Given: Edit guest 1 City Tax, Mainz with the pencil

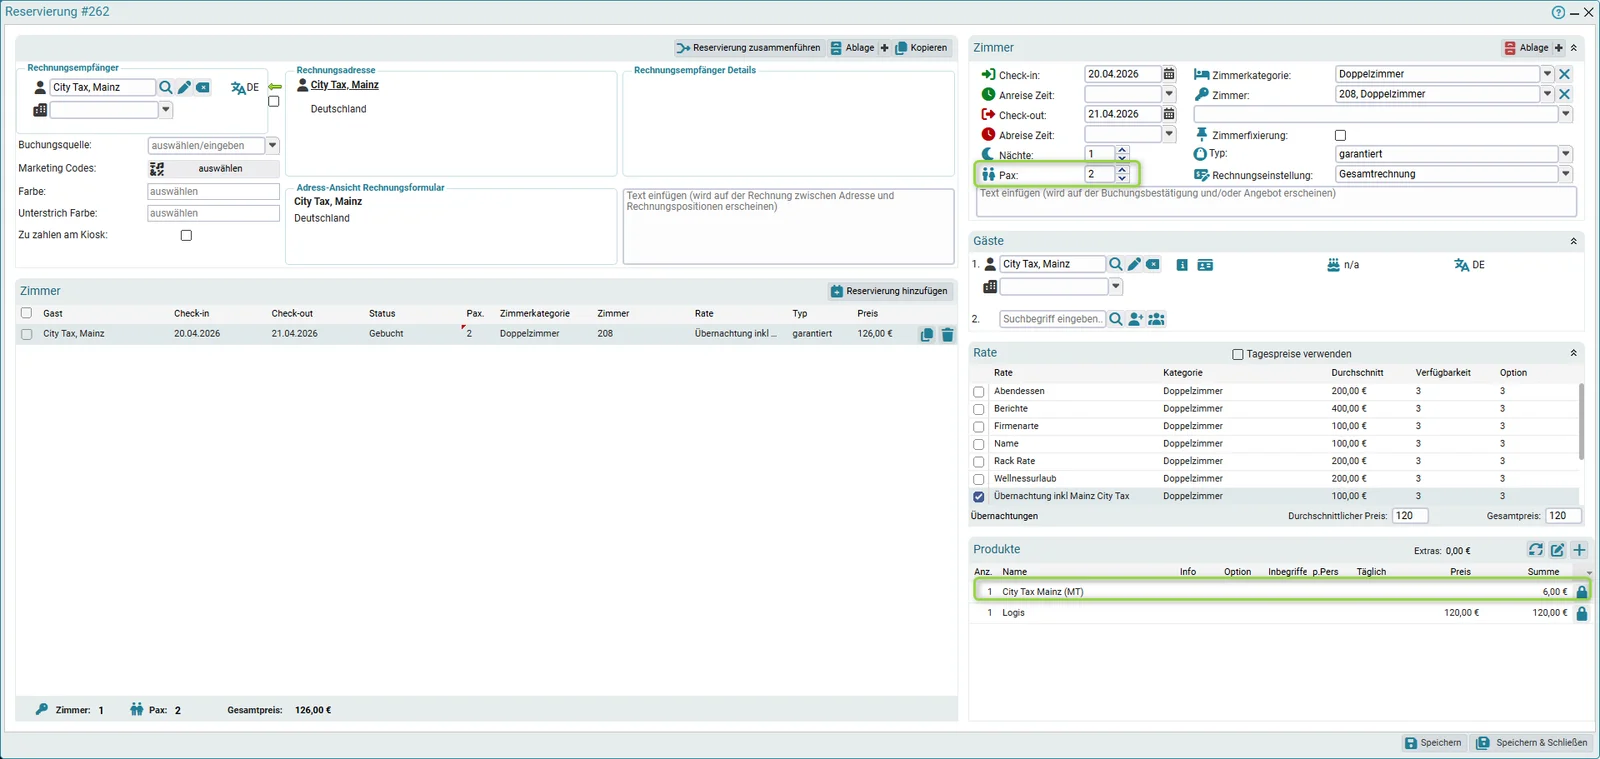Looking at the screenshot, I should point(1134,264).
